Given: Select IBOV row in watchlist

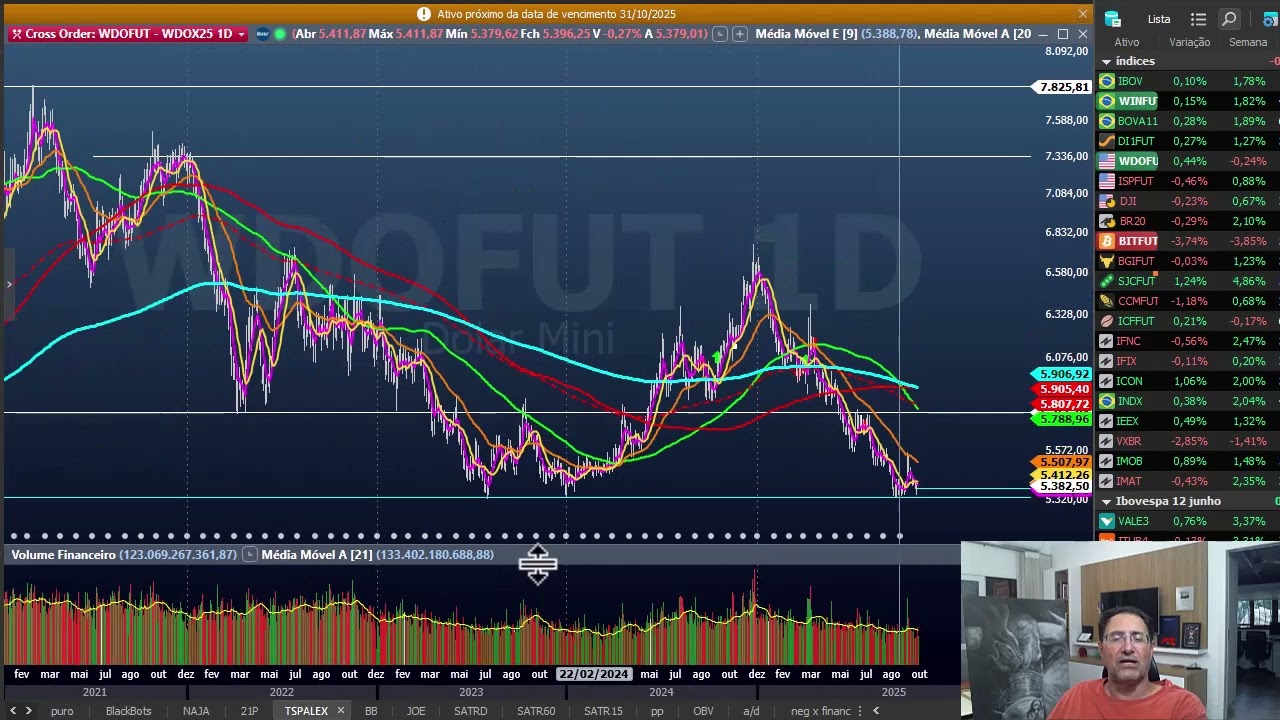Looking at the screenshot, I should coord(1188,81).
